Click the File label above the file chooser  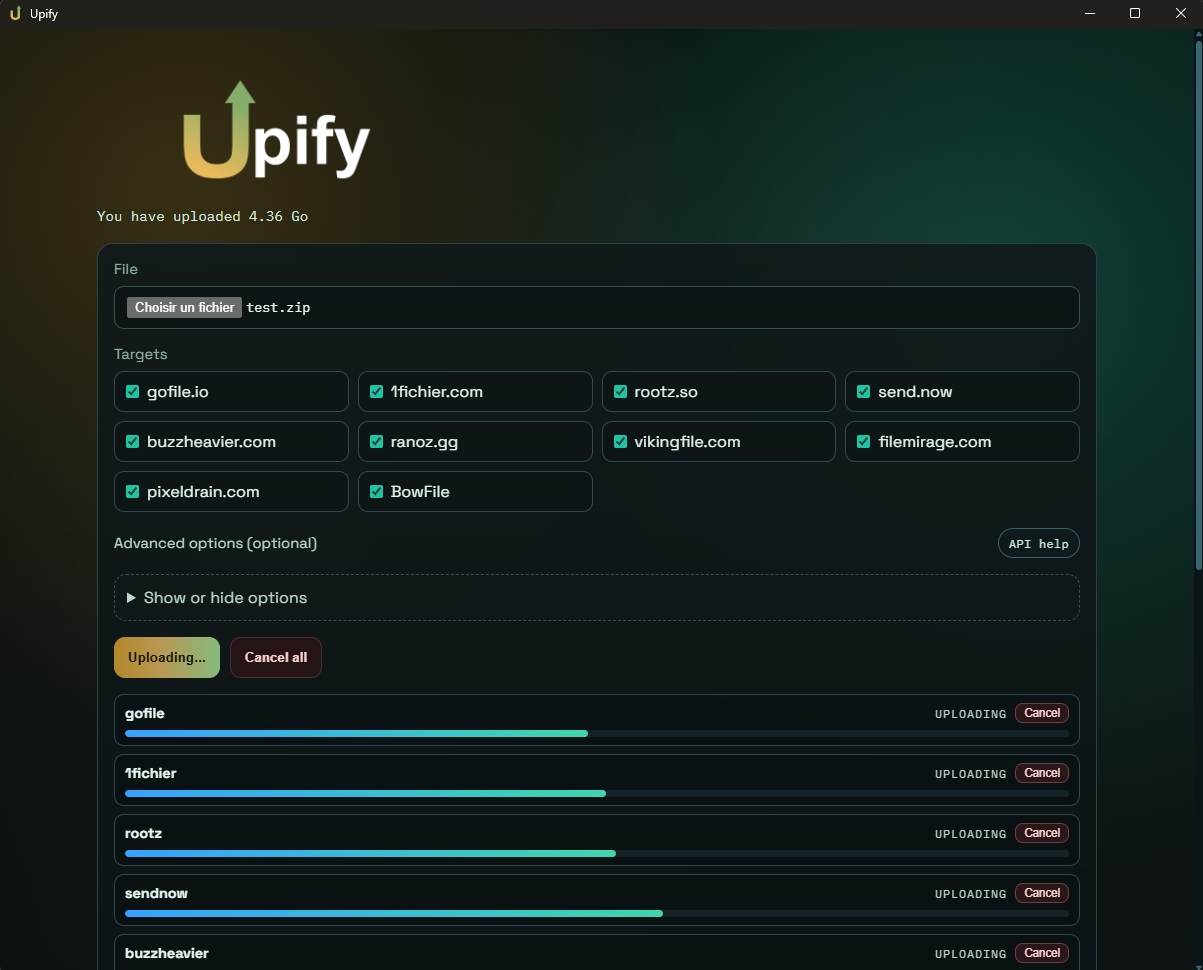pos(126,269)
